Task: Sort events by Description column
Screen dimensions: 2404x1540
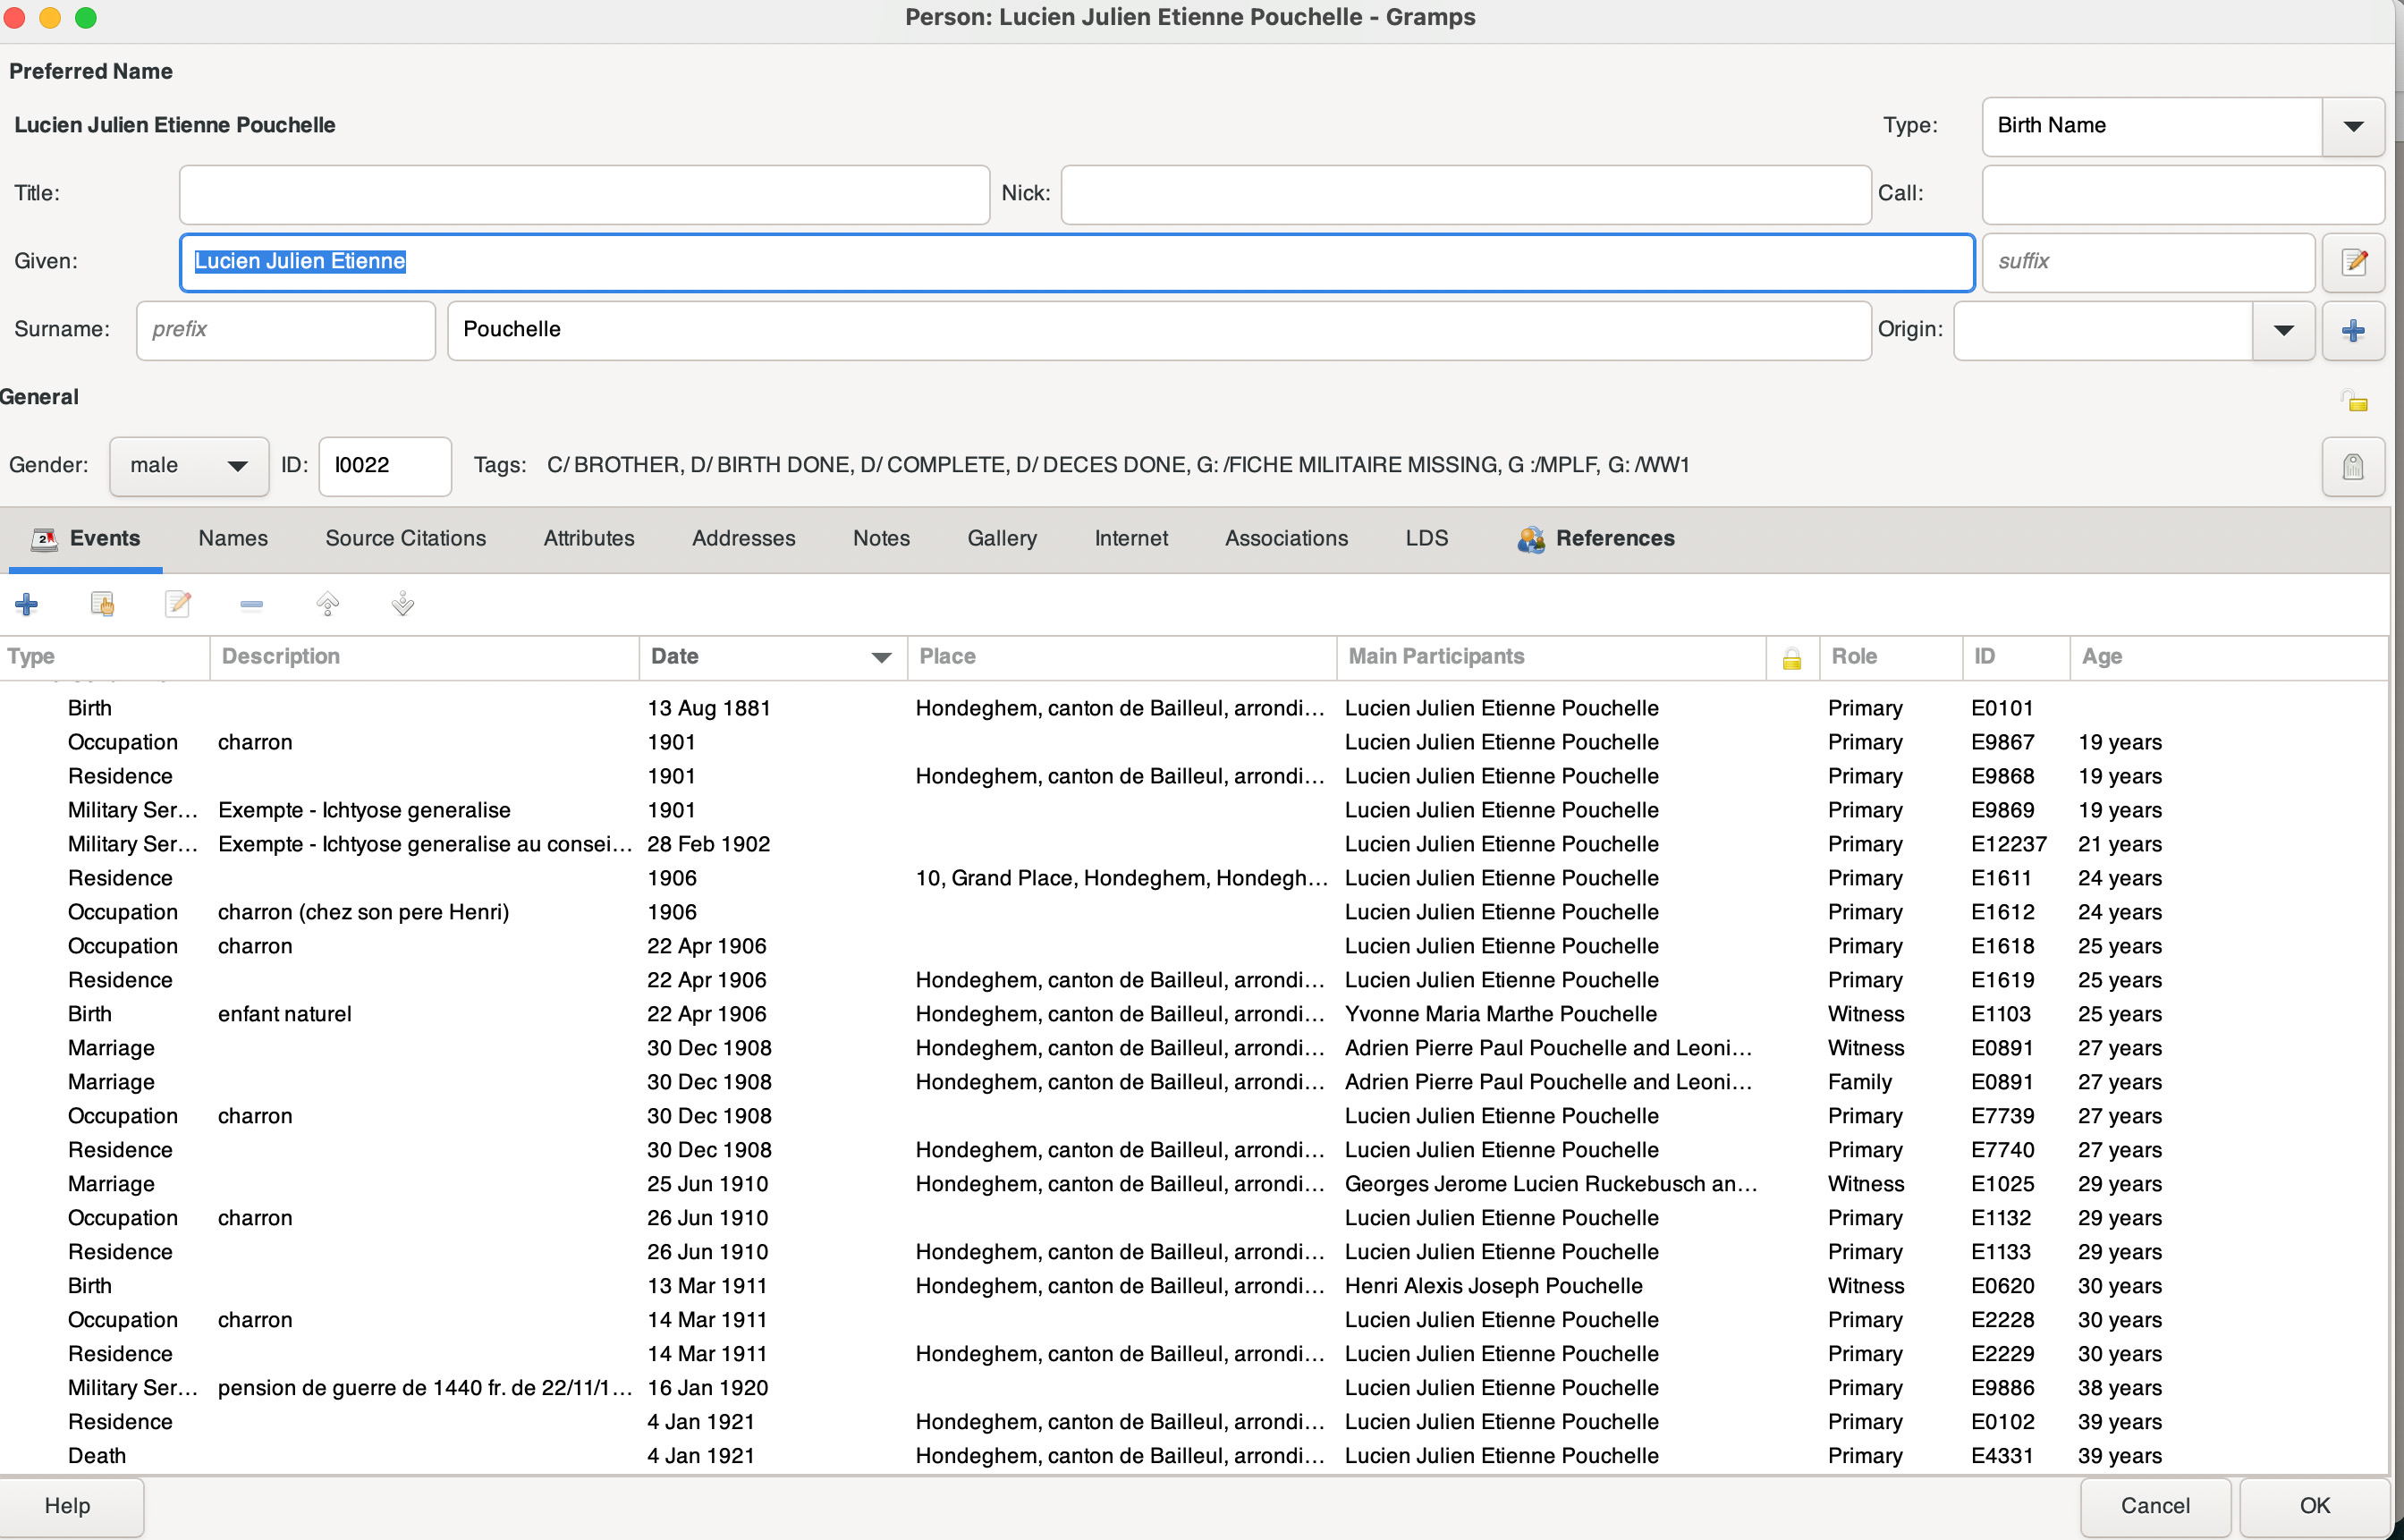Action: pos(425,657)
